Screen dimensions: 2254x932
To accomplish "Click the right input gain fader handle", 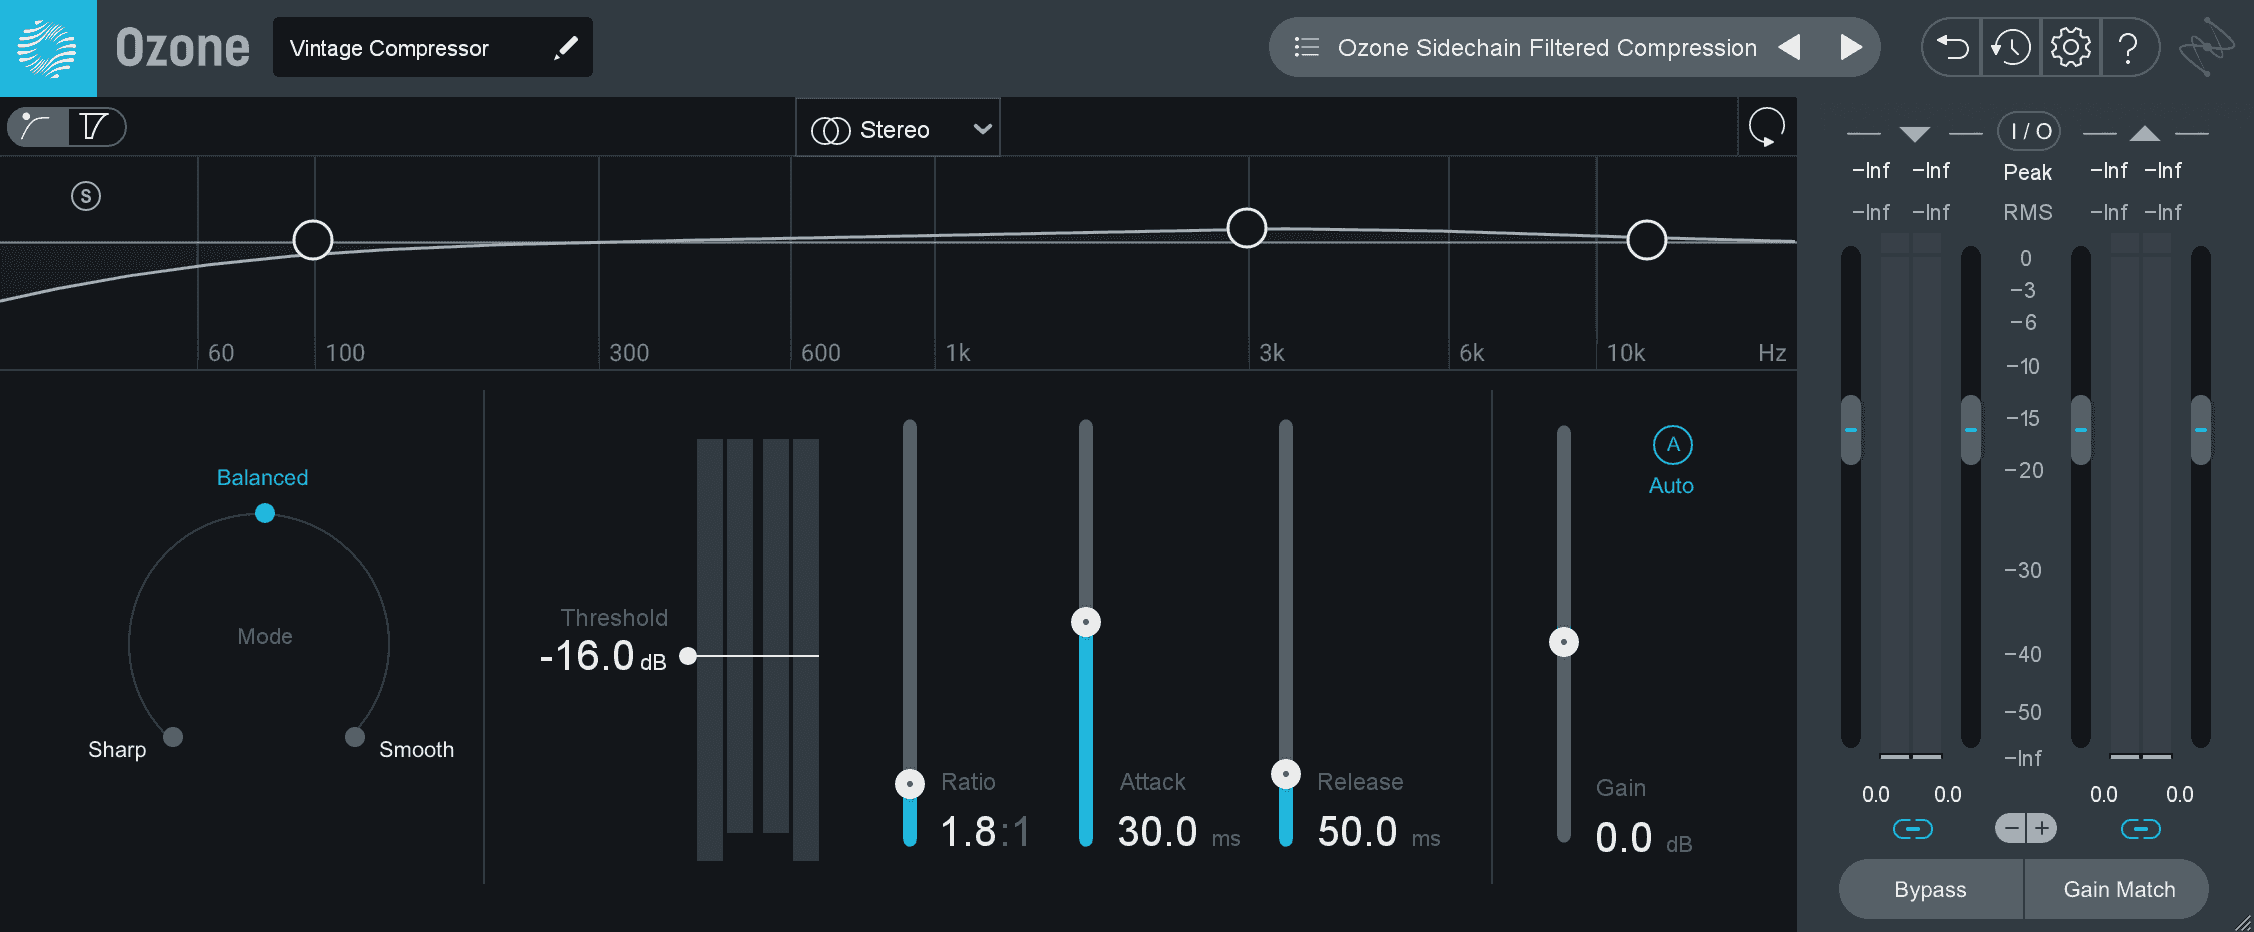I will click(1971, 430).
